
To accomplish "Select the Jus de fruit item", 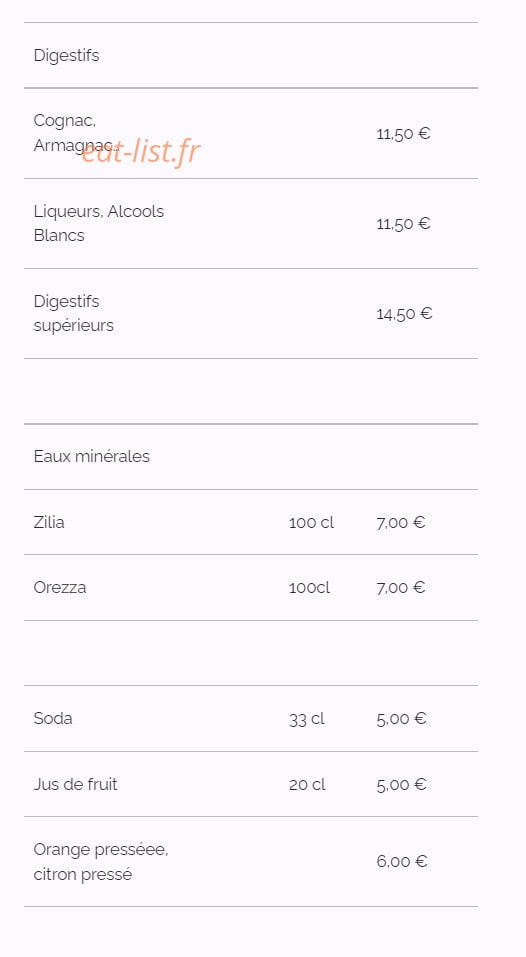I will (76, 784).
